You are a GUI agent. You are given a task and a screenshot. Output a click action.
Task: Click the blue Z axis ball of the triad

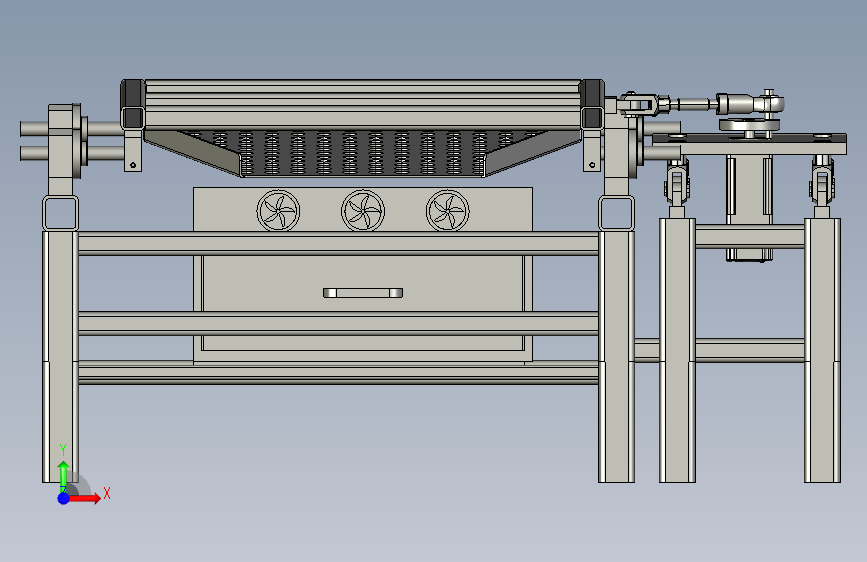point(64,498)
